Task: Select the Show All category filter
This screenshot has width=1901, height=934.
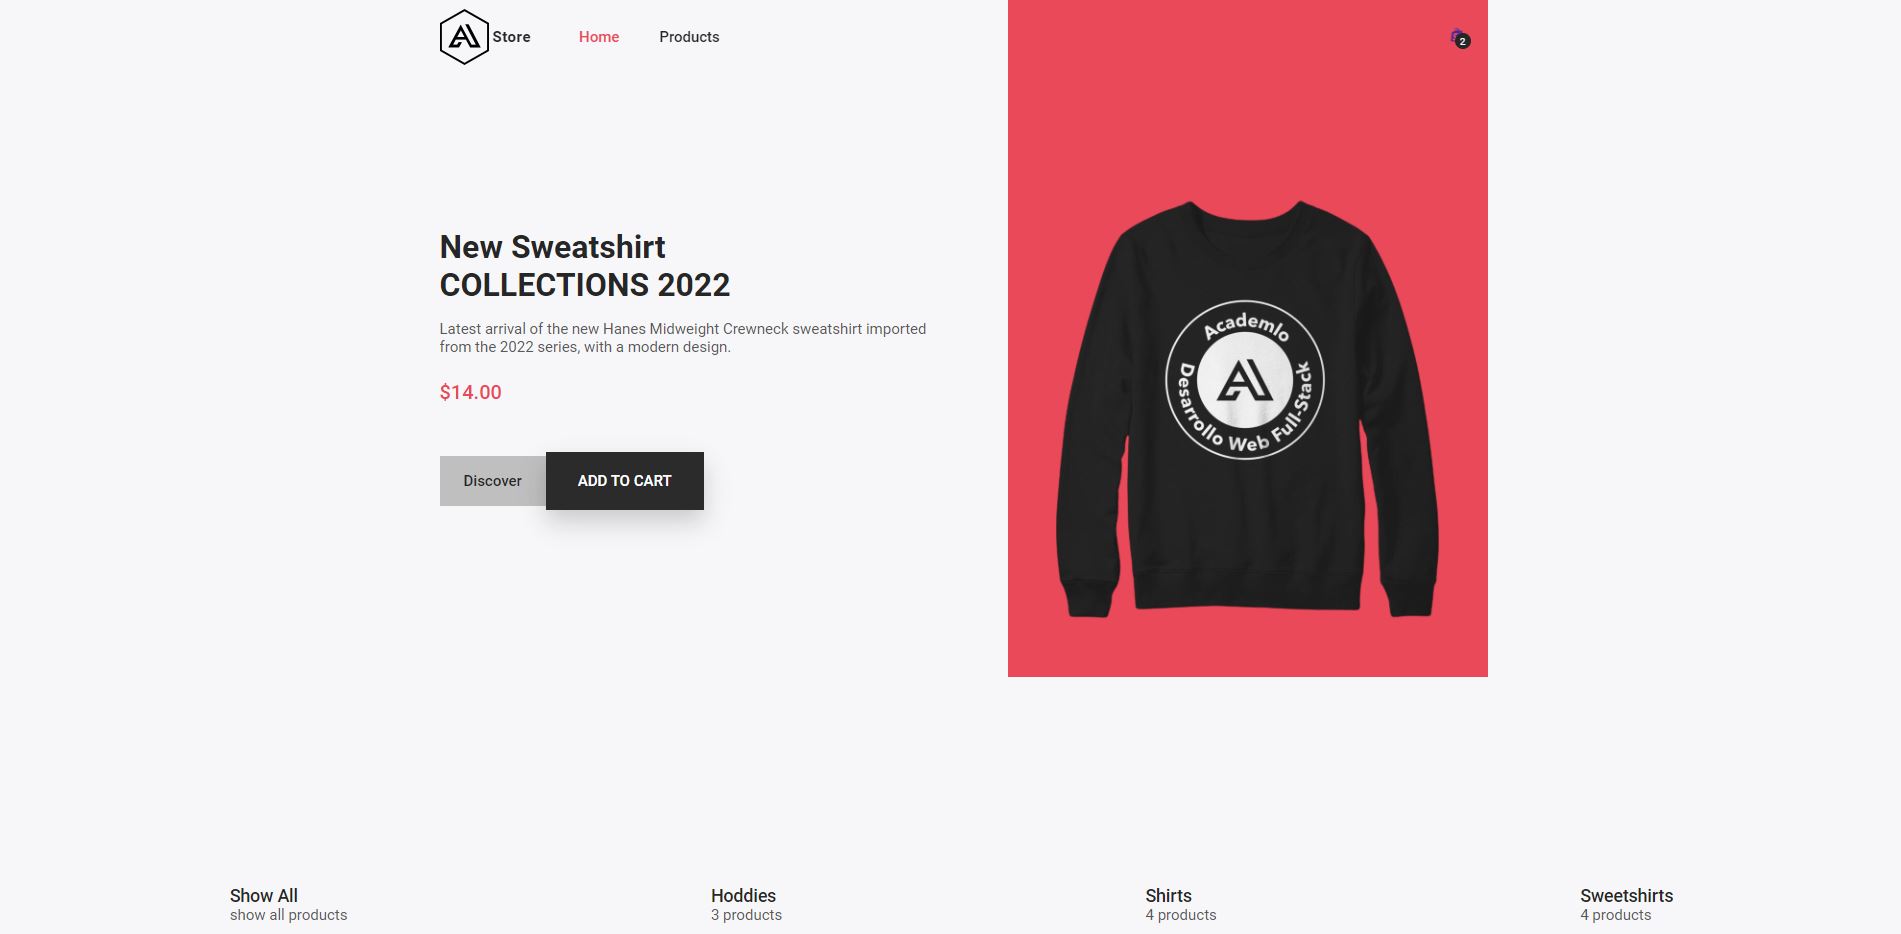Action: (x=264, y=896)
